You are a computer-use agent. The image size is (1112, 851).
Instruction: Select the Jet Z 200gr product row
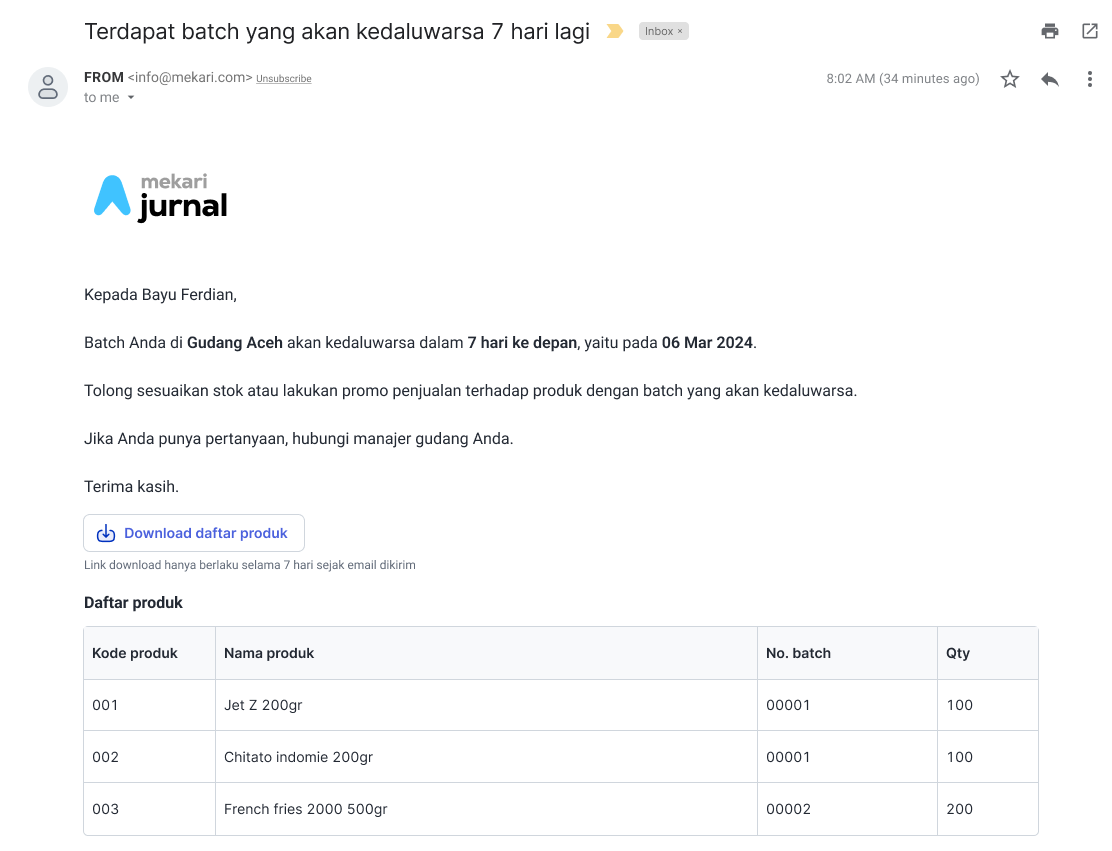pyautogui.click(x=263, y=705)
